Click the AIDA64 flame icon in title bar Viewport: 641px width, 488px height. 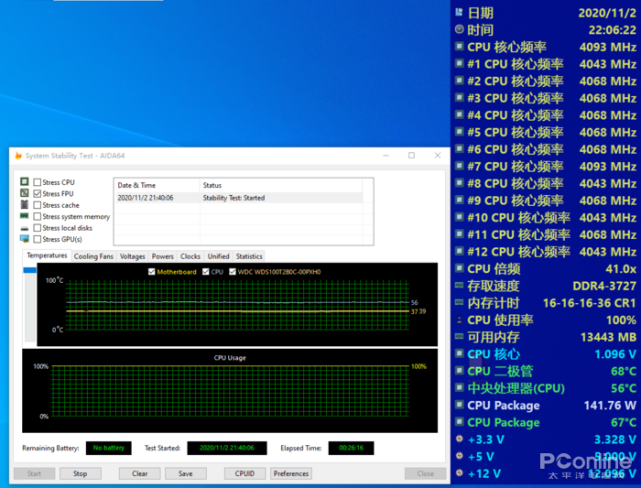click(x=18, y=156)
